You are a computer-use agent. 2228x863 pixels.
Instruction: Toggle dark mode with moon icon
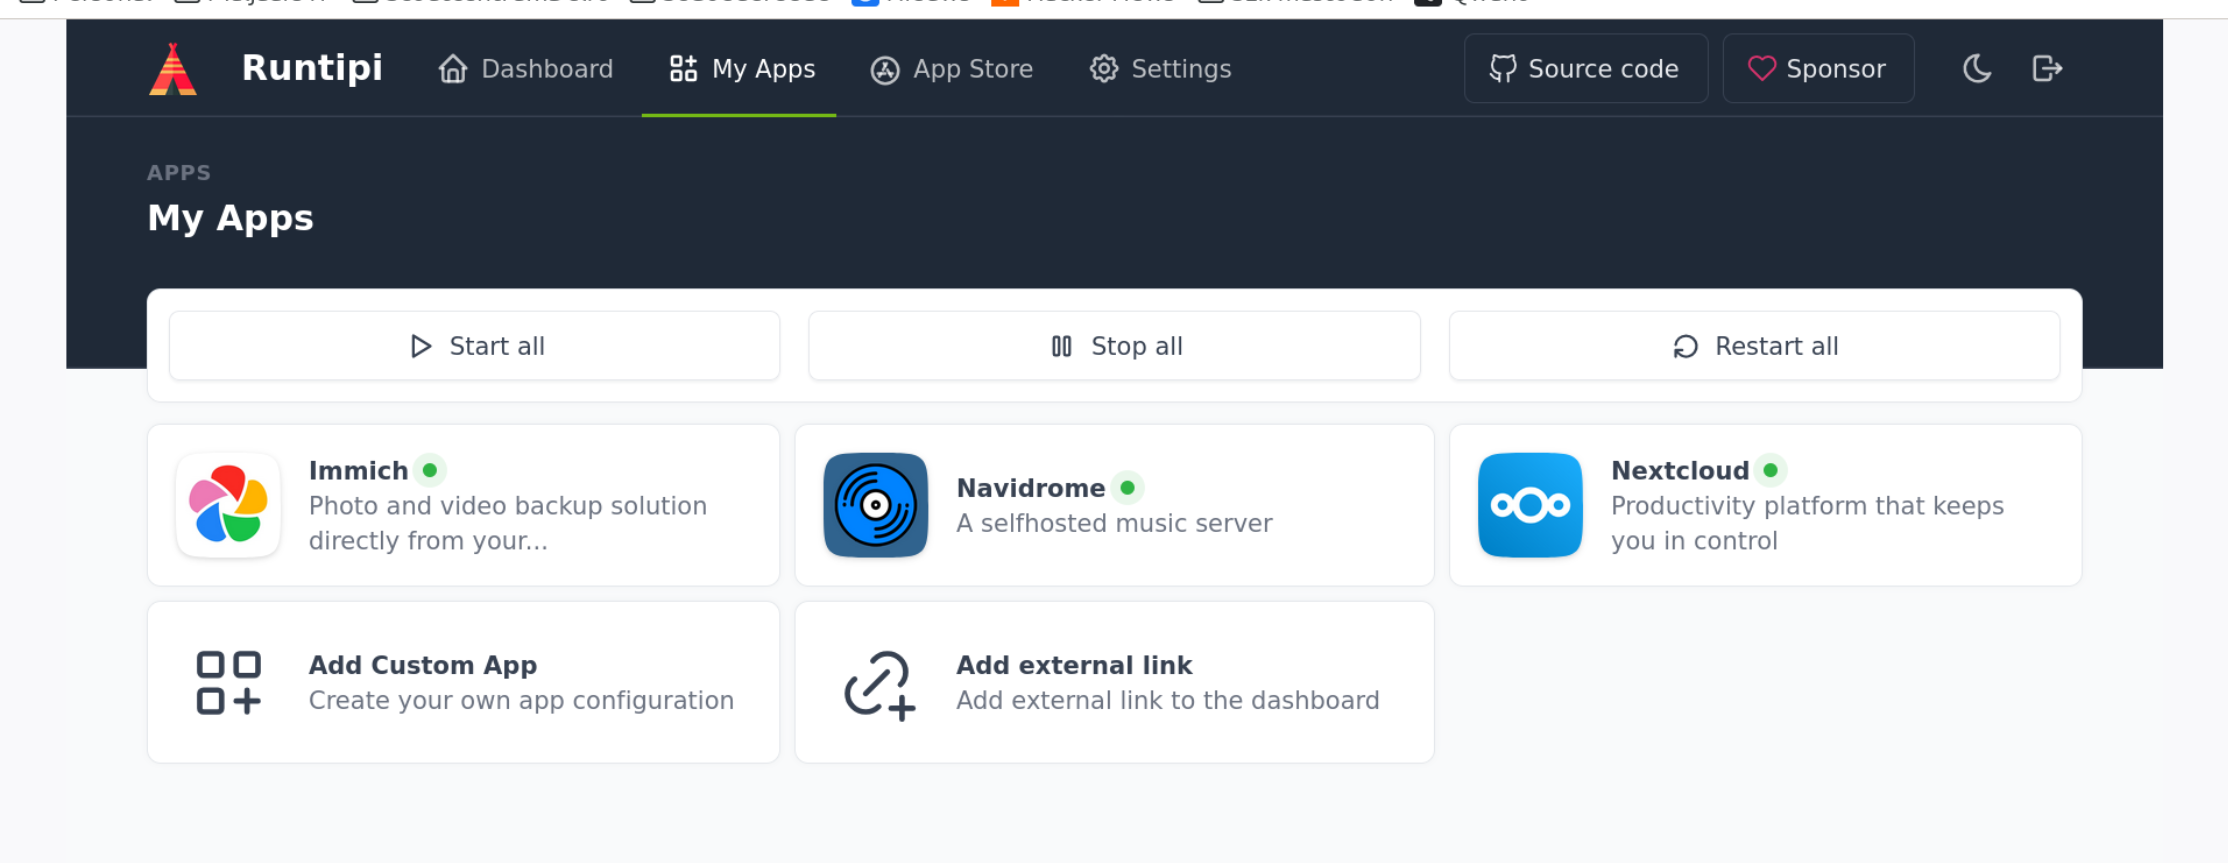[x=1976, y=69]
